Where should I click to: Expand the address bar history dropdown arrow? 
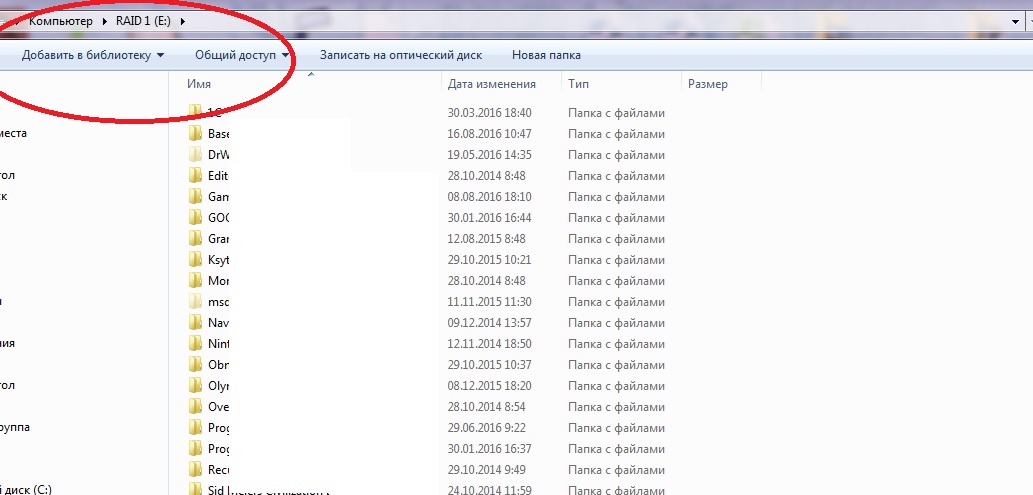click(x=1015, y=21)
